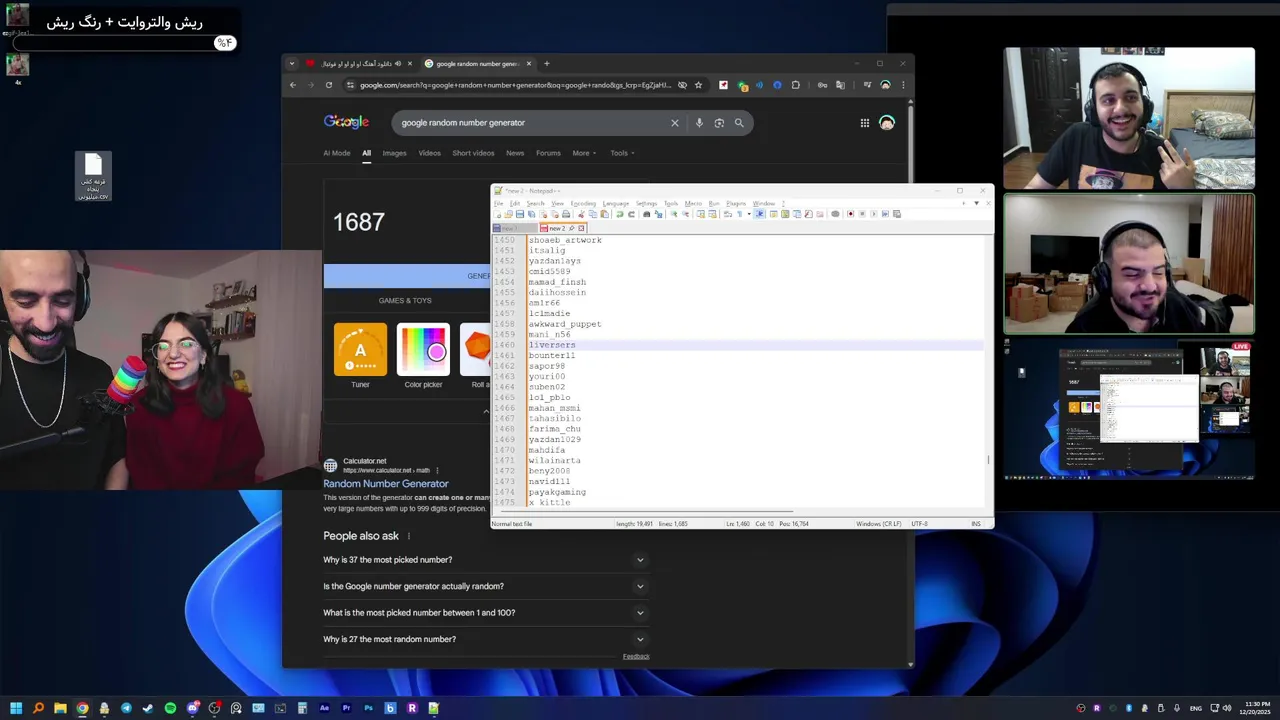Open Spotify from the taskbar
This screenshot has width=1280, height=720.
click(170, 708)
